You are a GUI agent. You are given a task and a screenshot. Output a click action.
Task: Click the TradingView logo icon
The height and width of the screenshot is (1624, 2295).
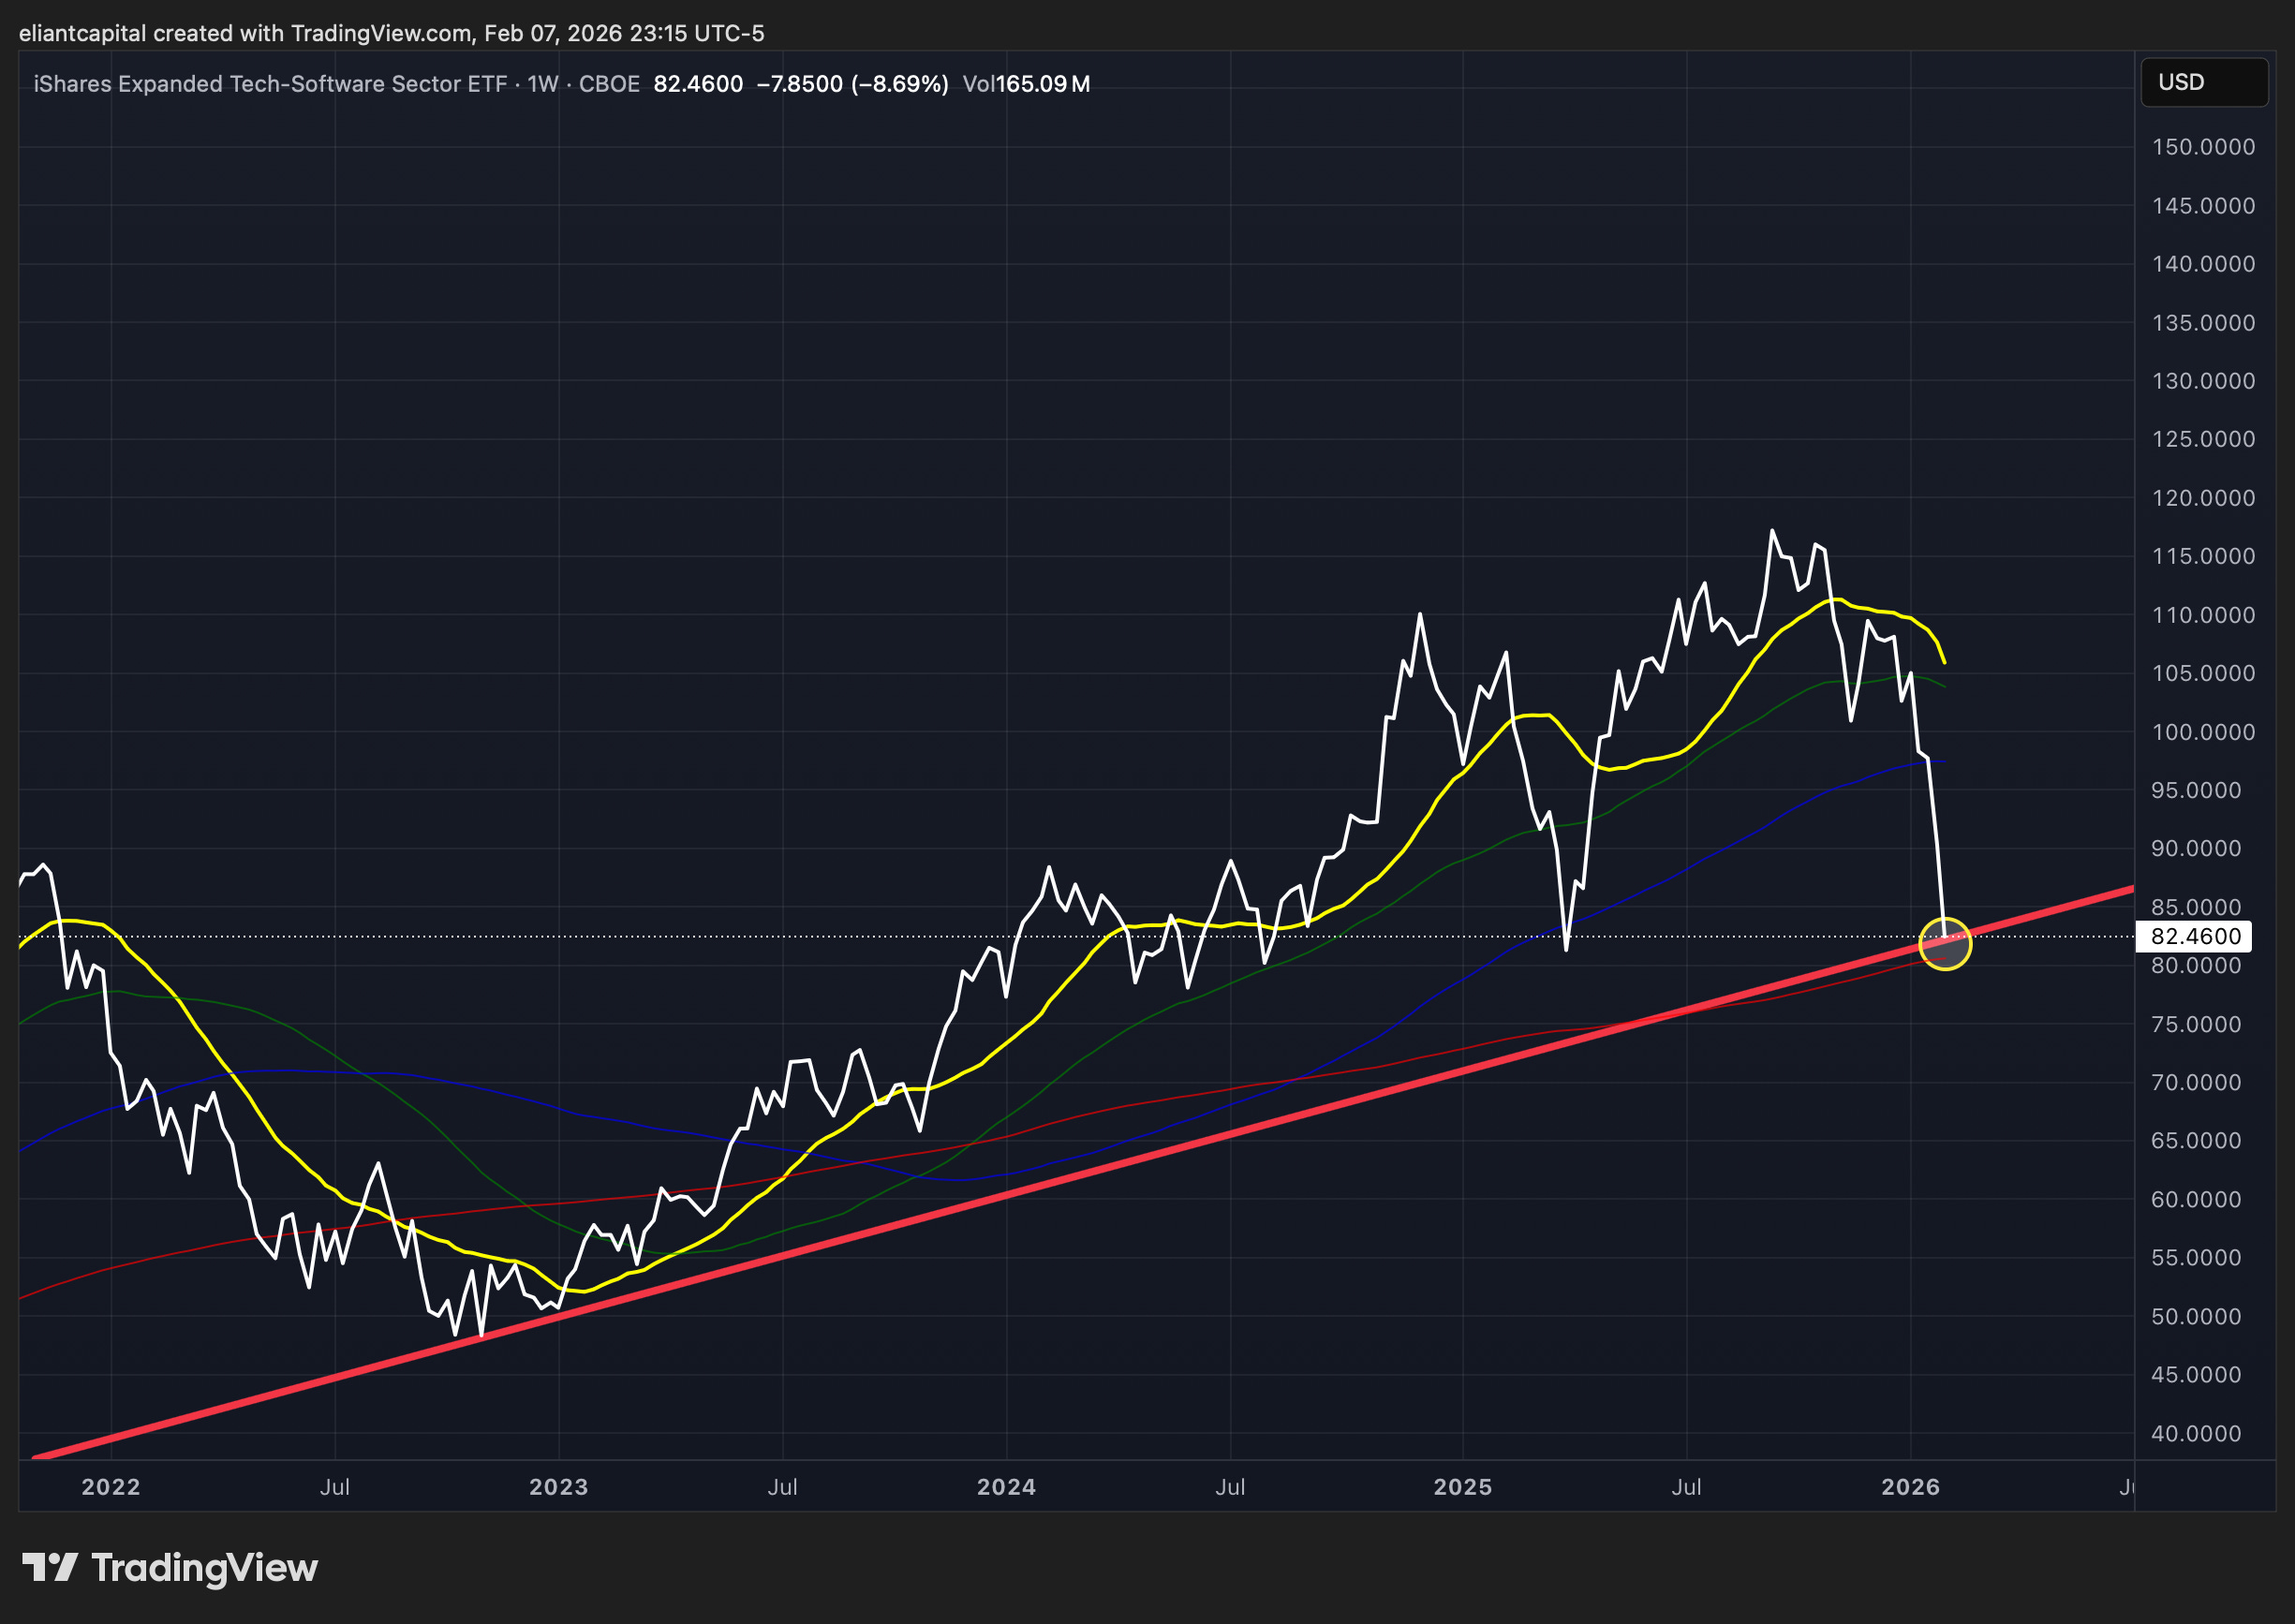pyautogui.click(x=49, y=1567)
